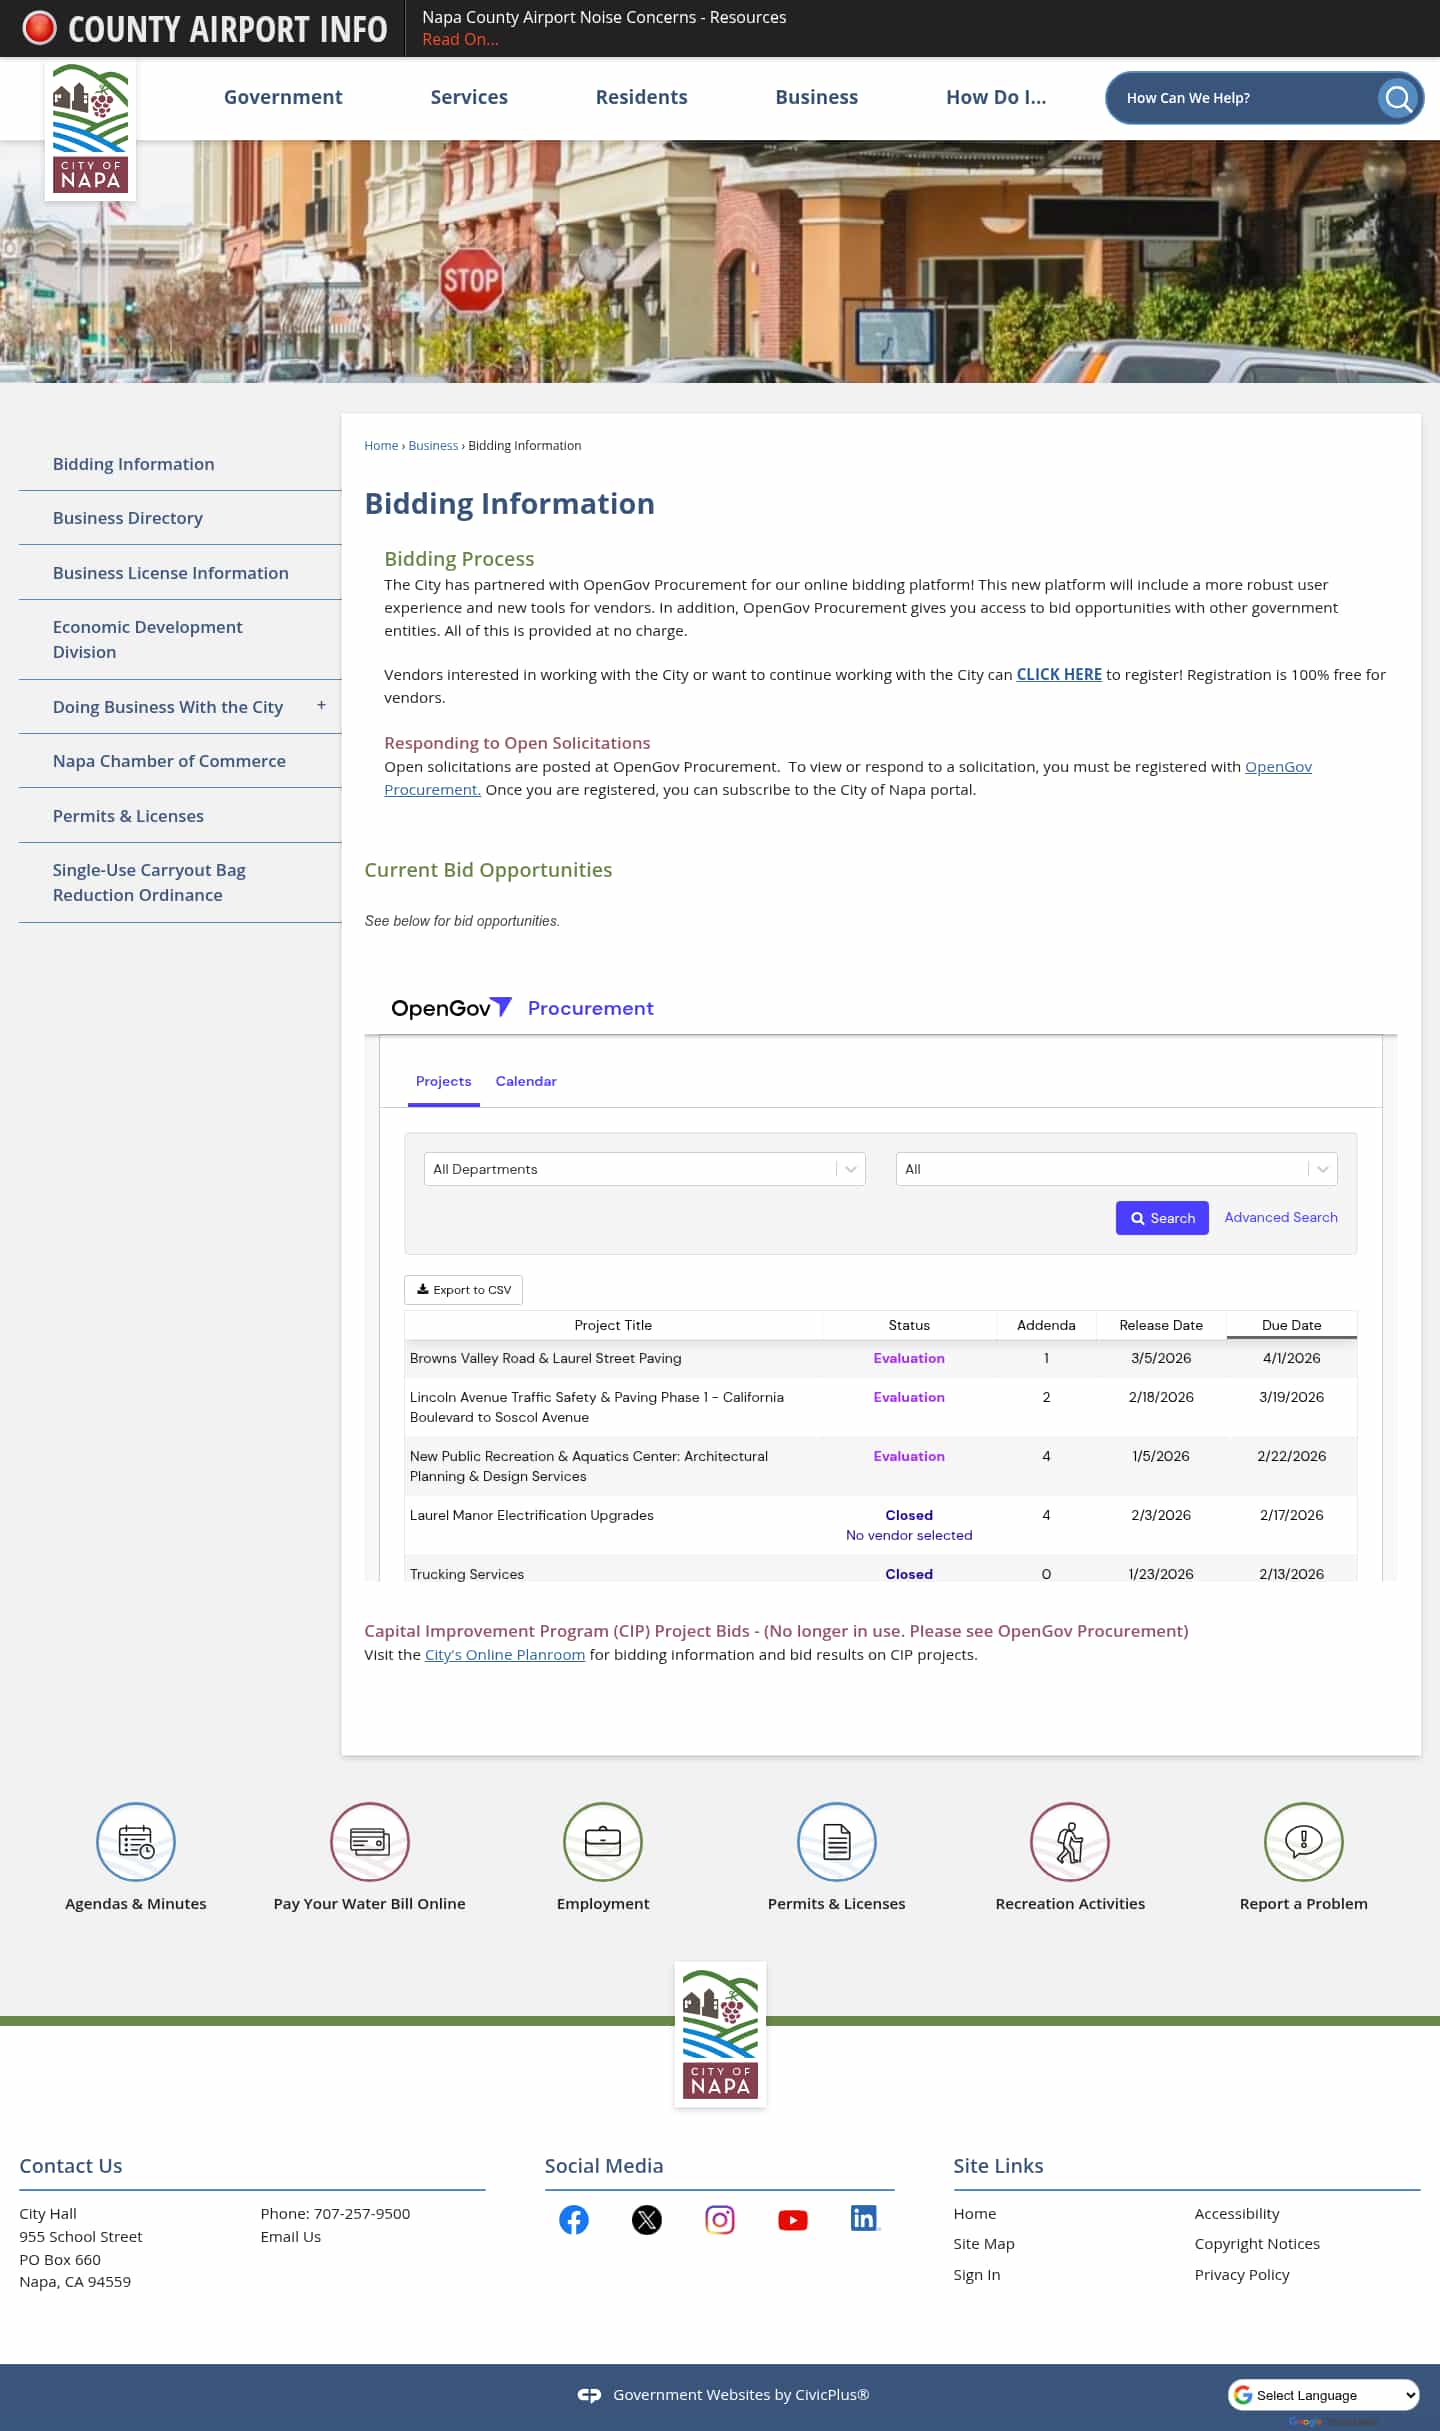Image resolution: width=1440 pixels, height=2431 pixels.
Task: Open the Accessibility footer link
Action: tap(1237, 2214)
